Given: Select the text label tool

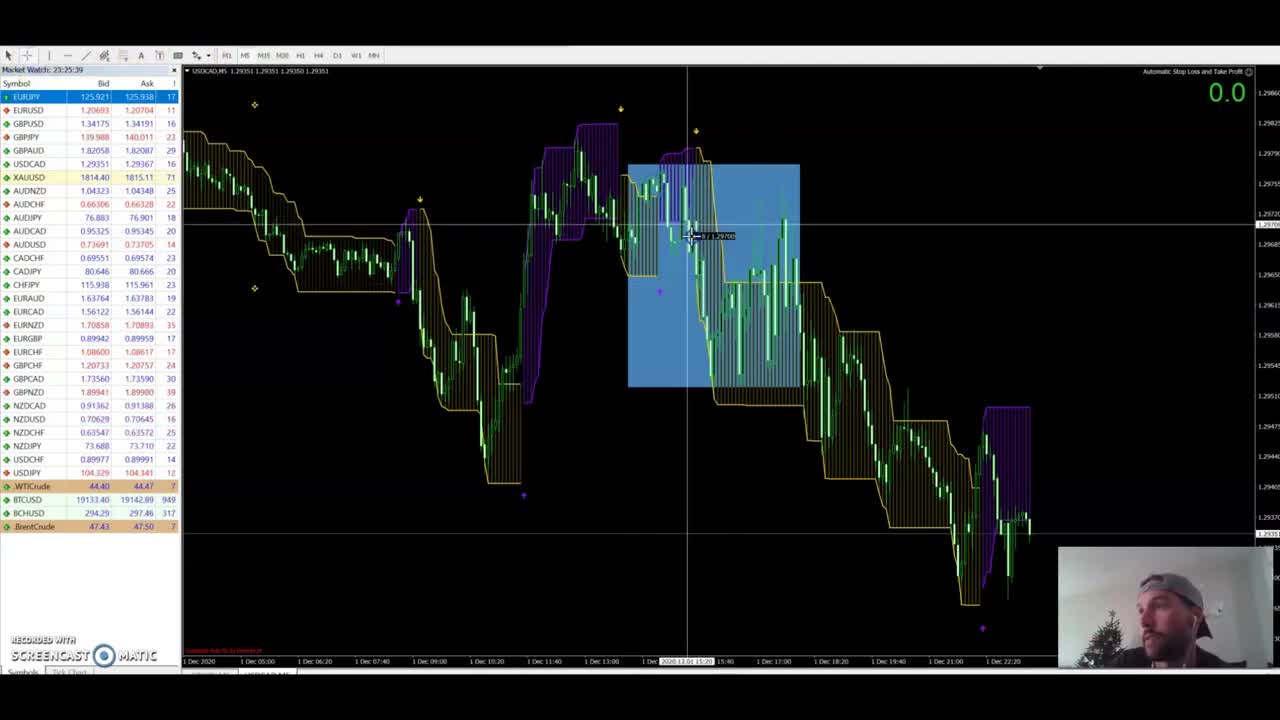Looking at the screenshot, I should click(159, 55).
